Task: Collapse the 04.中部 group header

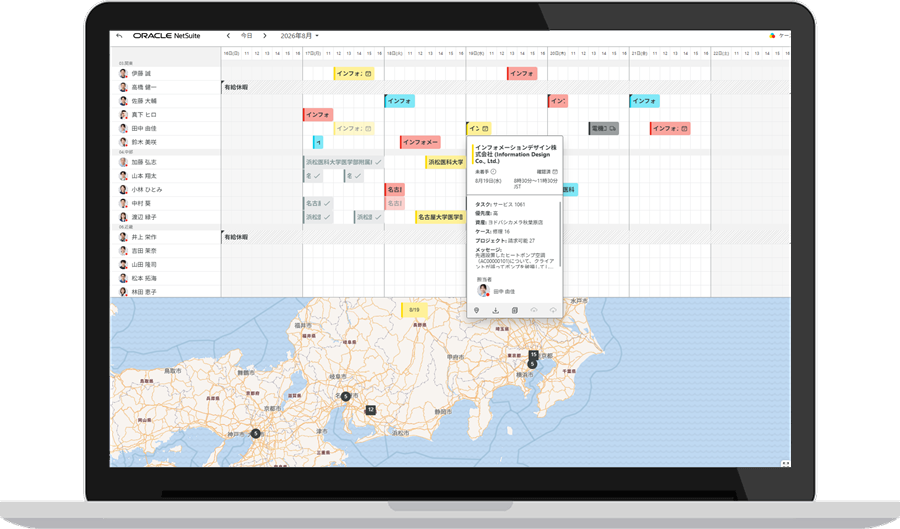Action: (x=126, y=152)
